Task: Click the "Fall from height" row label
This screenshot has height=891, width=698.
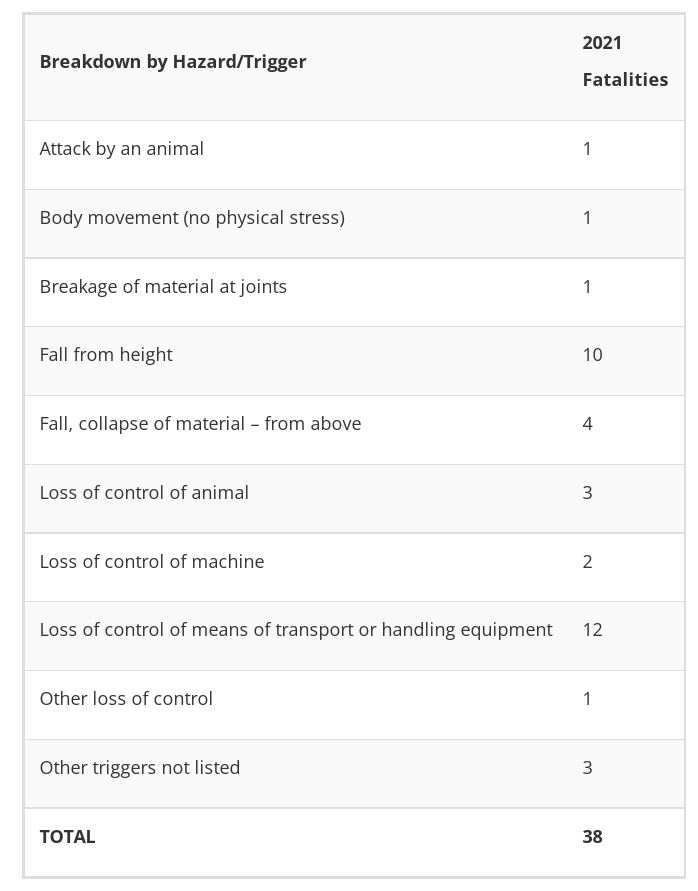Action: coord(106,355)
